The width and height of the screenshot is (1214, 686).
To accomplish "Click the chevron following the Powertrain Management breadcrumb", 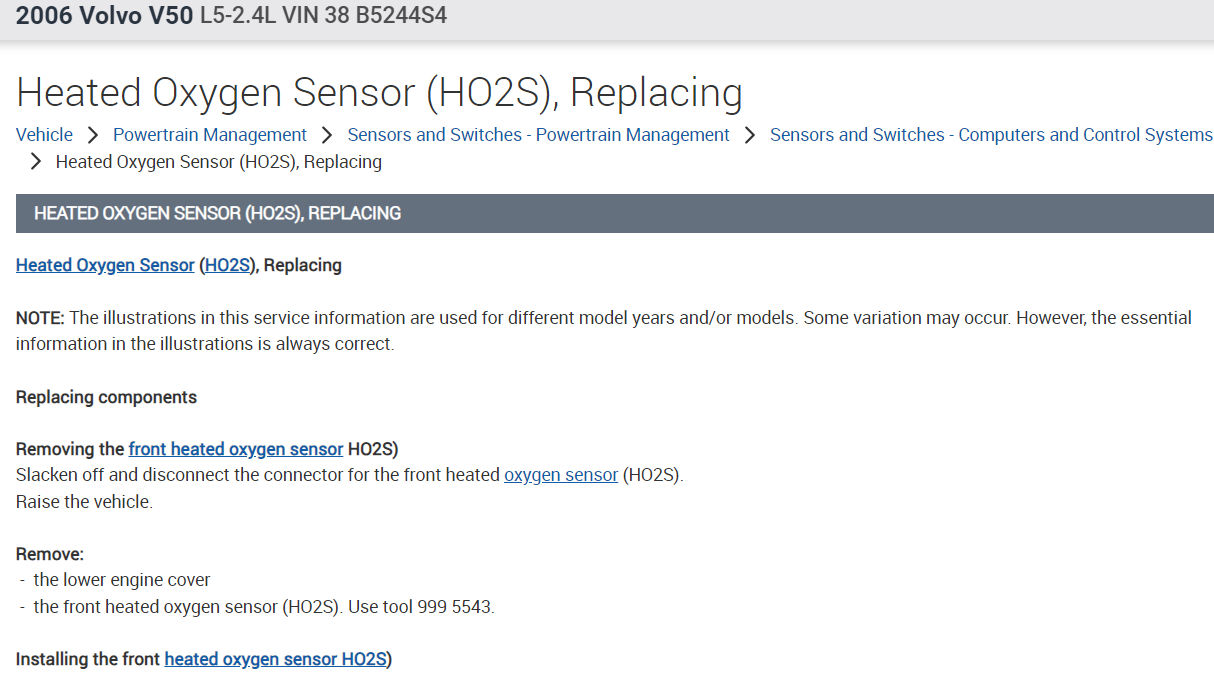I will pos(327,135).
